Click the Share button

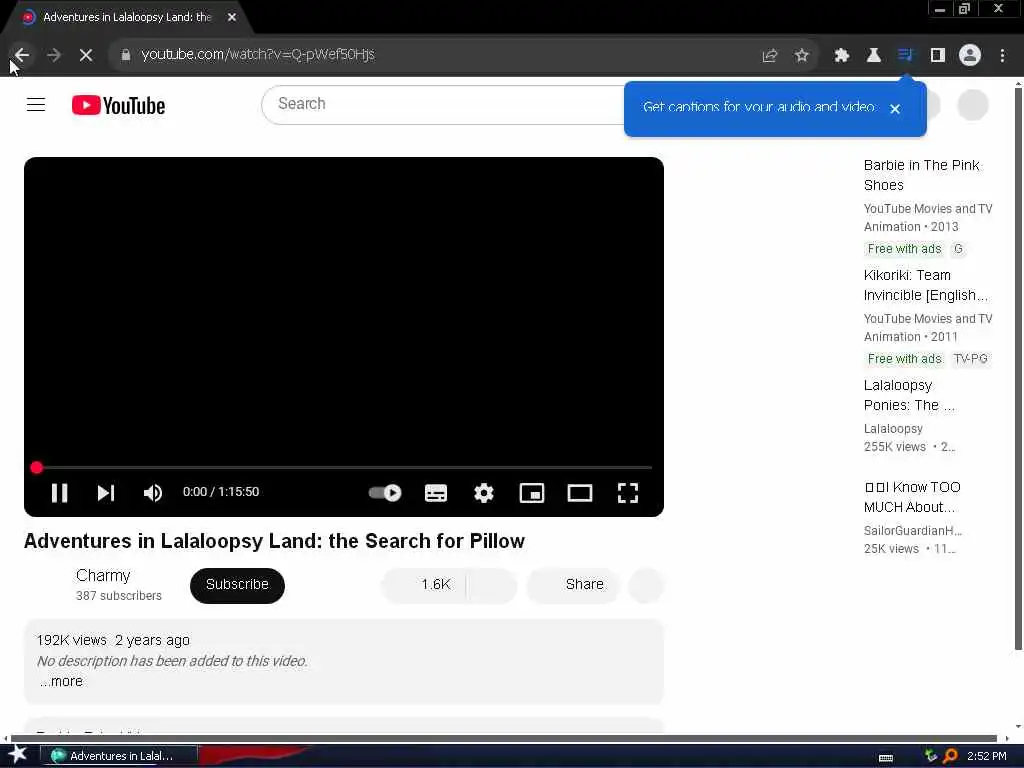pos(573,585)
